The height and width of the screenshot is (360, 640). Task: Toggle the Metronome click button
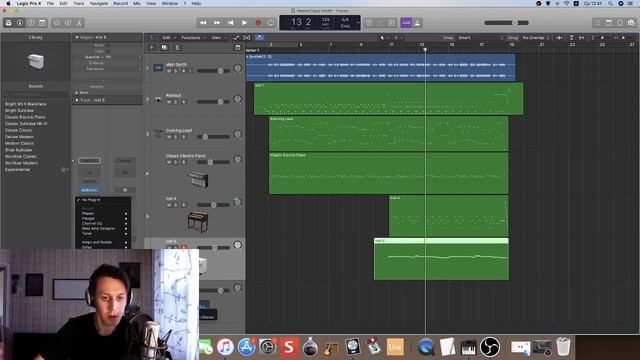(418, 23)
